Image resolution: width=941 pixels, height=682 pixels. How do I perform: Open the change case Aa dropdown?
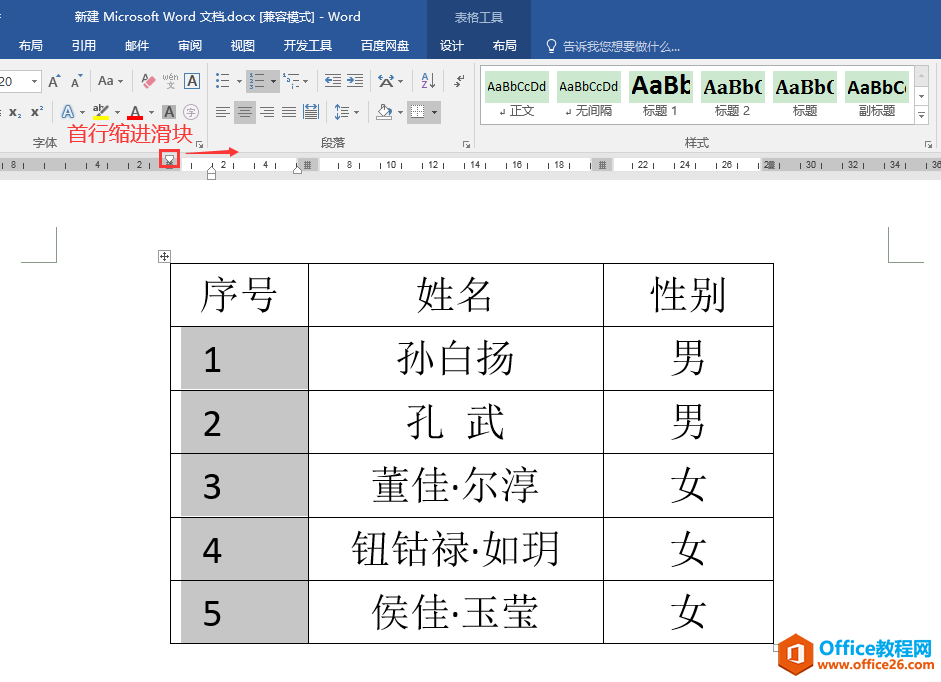110,81
